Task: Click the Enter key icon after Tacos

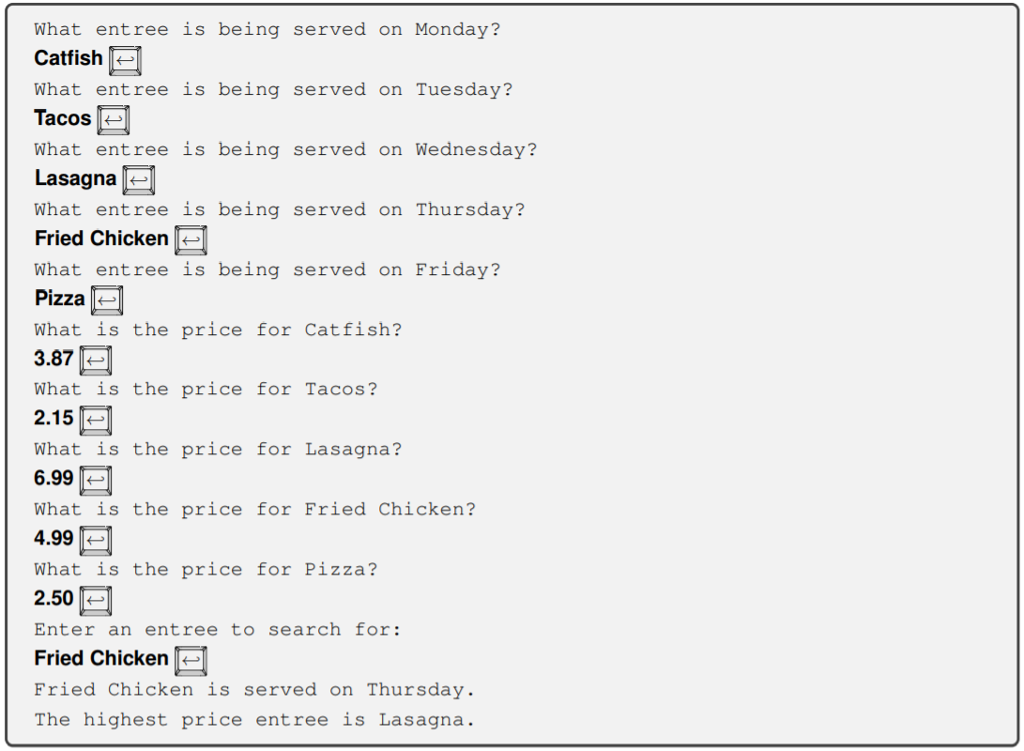Action: pyautogui.click(x=113, y=120)
